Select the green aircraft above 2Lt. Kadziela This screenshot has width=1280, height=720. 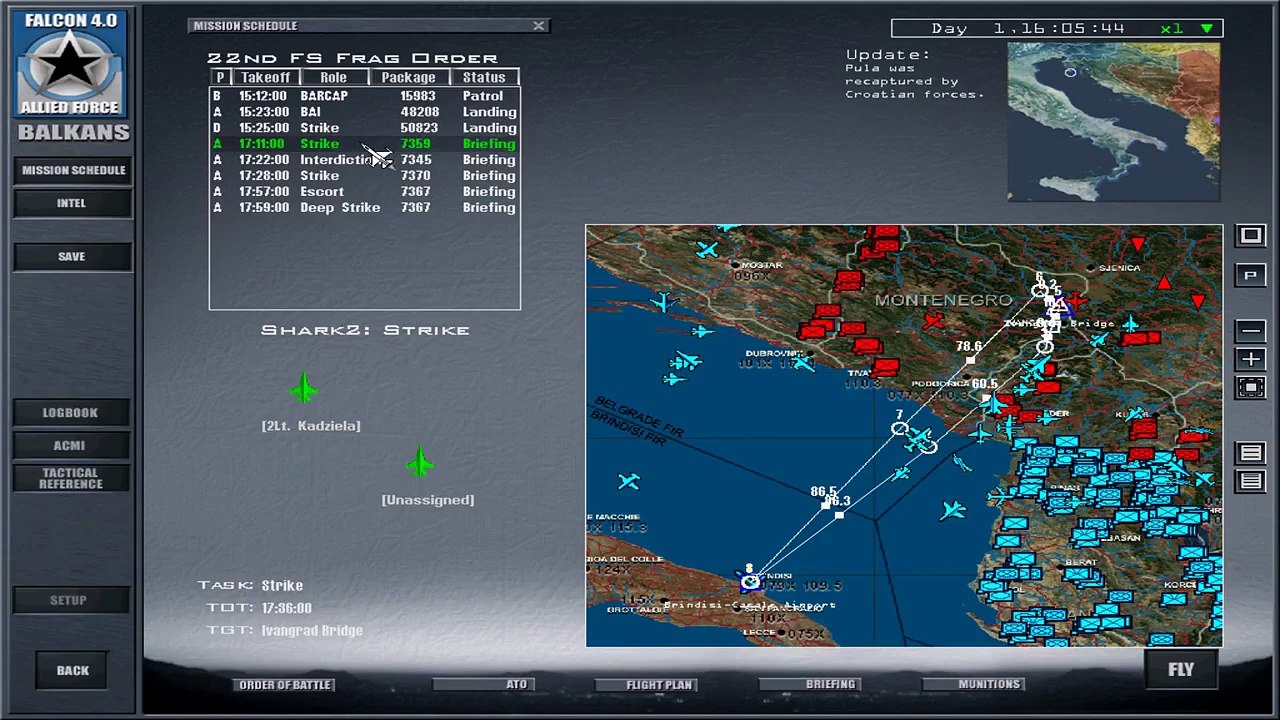pyautogui.click(x=304, y=388)
